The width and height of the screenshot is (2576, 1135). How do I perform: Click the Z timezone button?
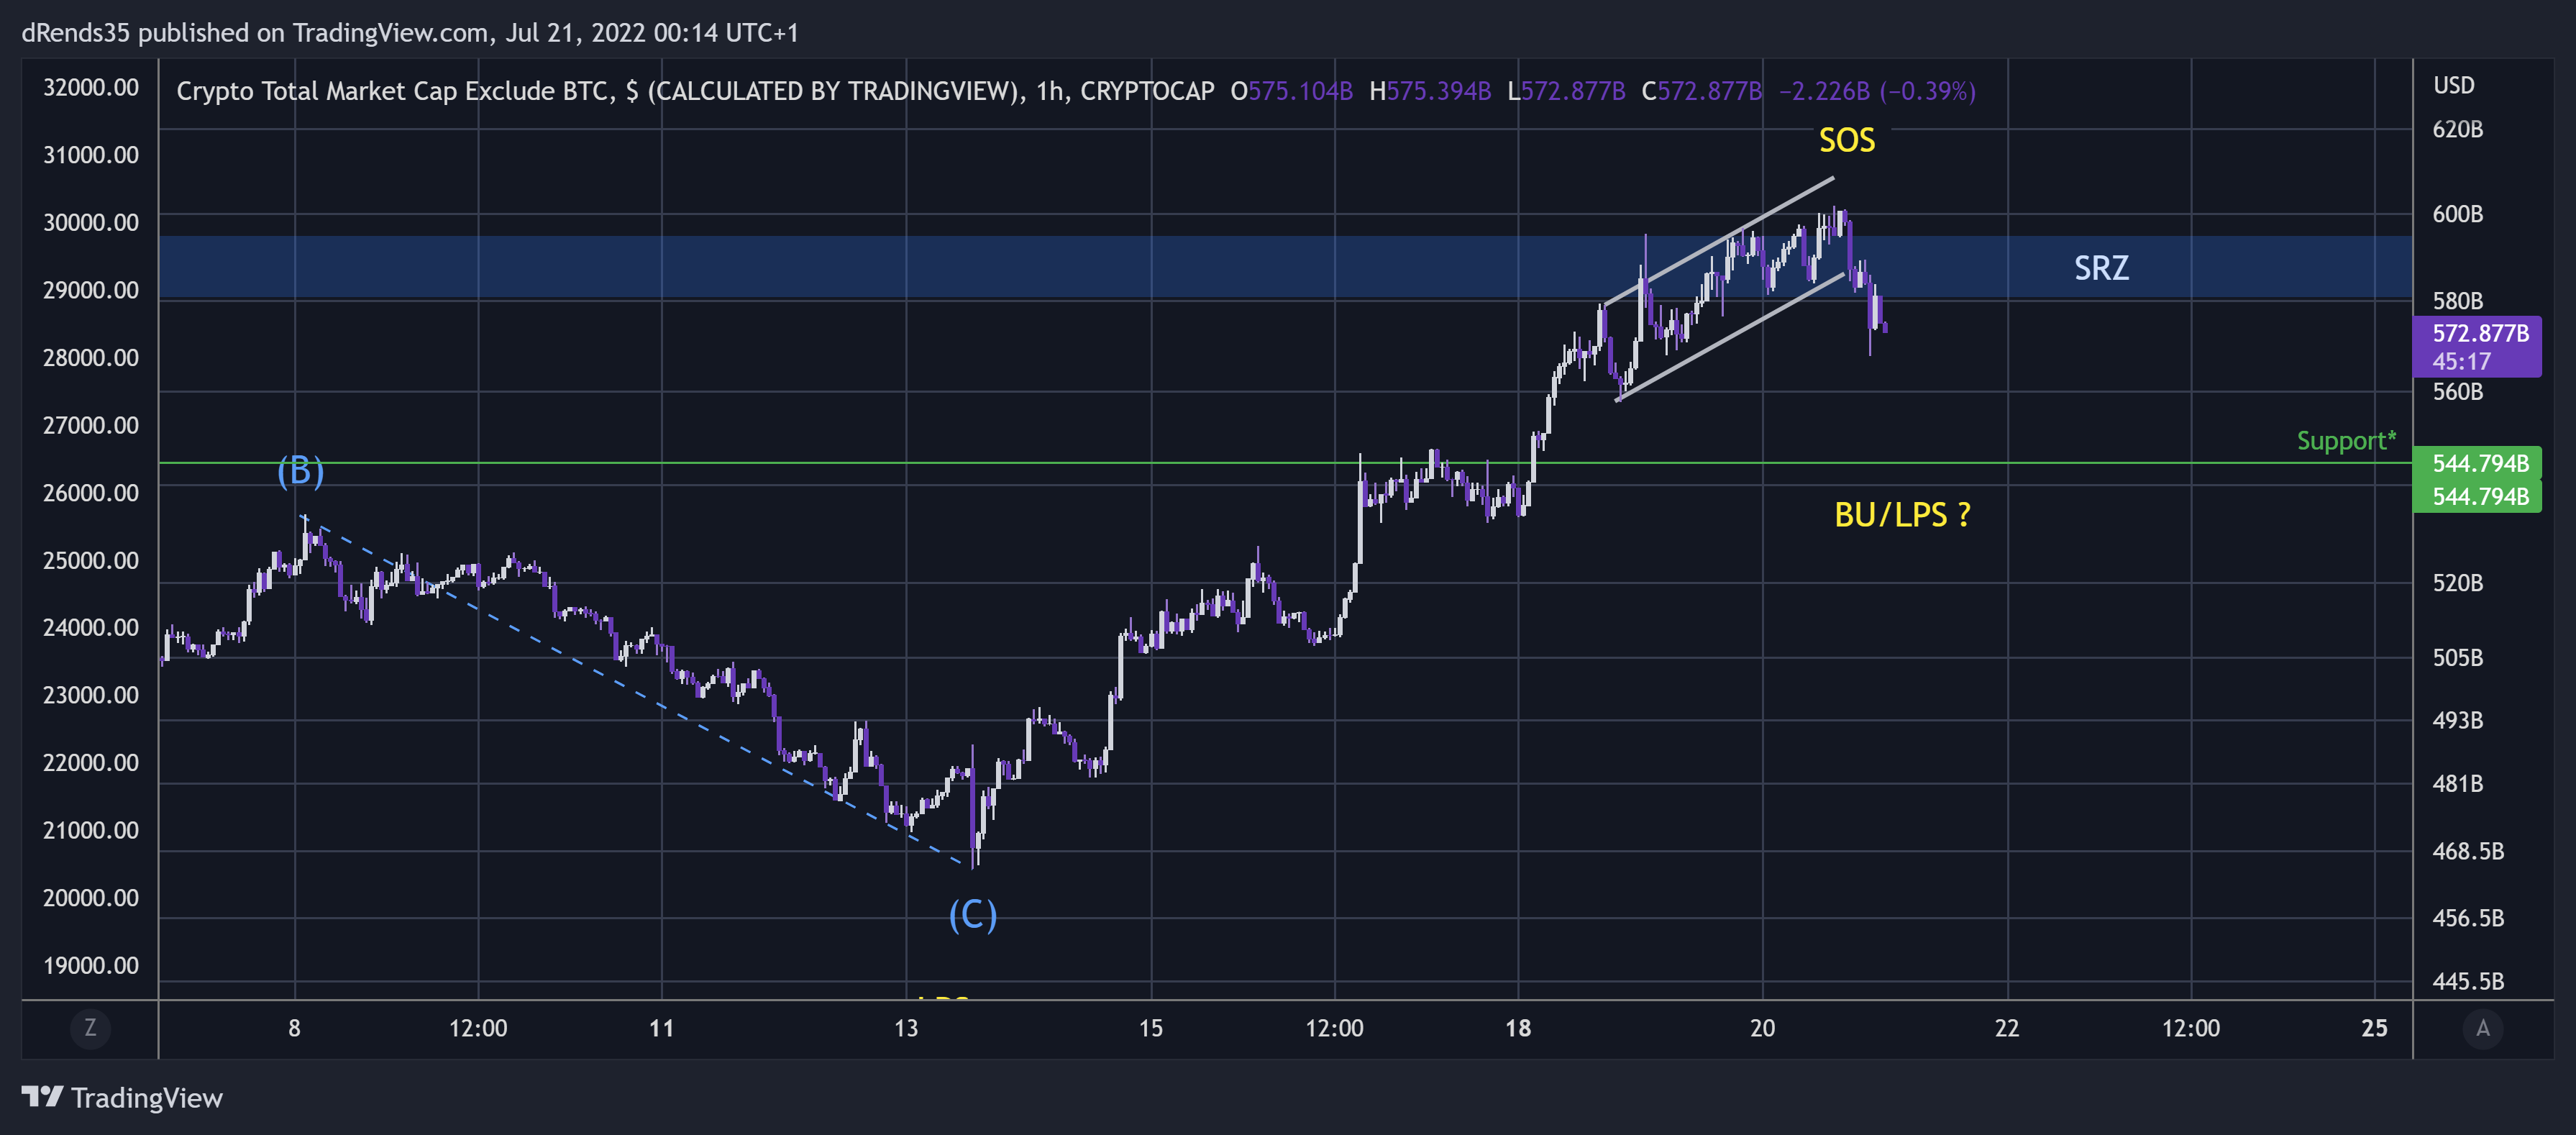click(90, 1028)
